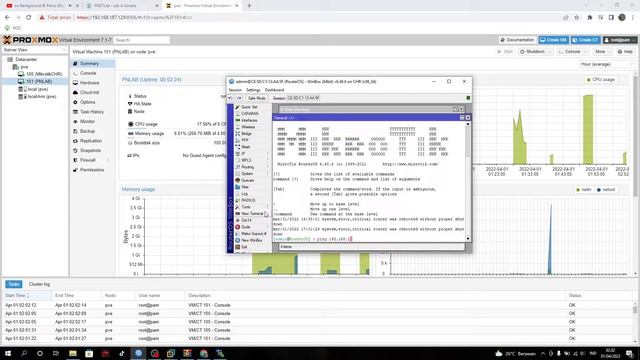This screenshot has height=360, width=640.
Task: Toggle Safe Mode in WinBox
Action: point(257,98)
